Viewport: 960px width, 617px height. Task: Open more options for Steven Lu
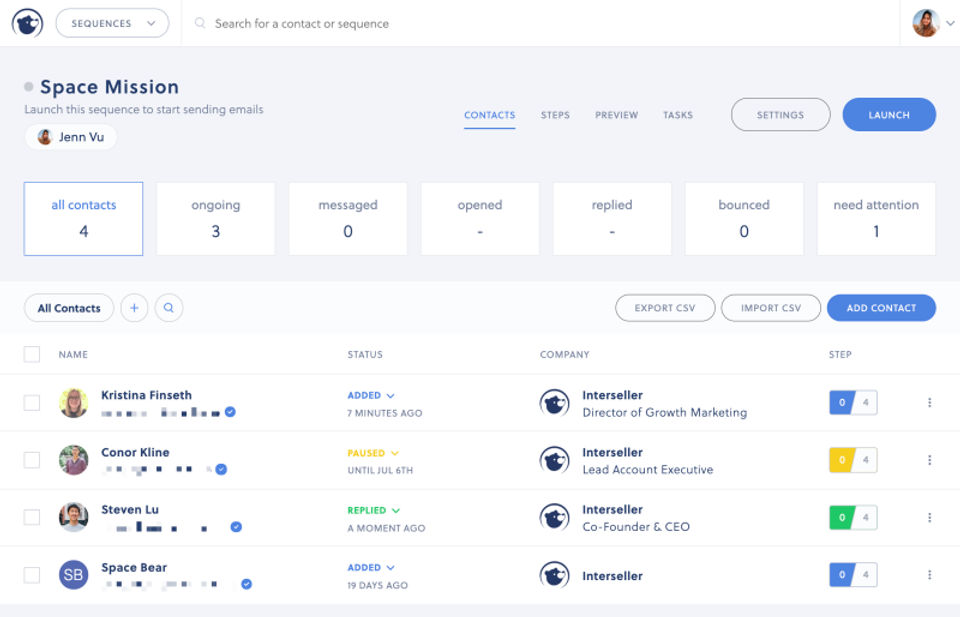[929, 517]
